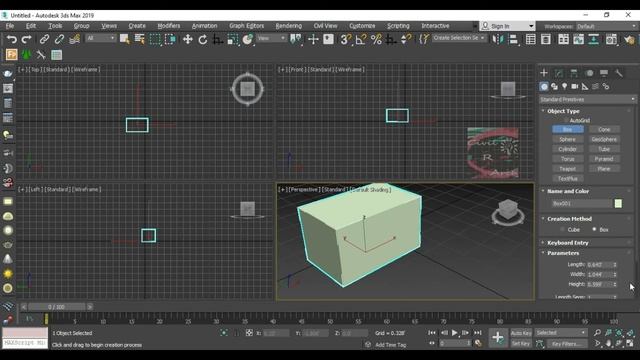Select the Box creation method radio
Screen dimensions: 640x360
pos(594,229)
